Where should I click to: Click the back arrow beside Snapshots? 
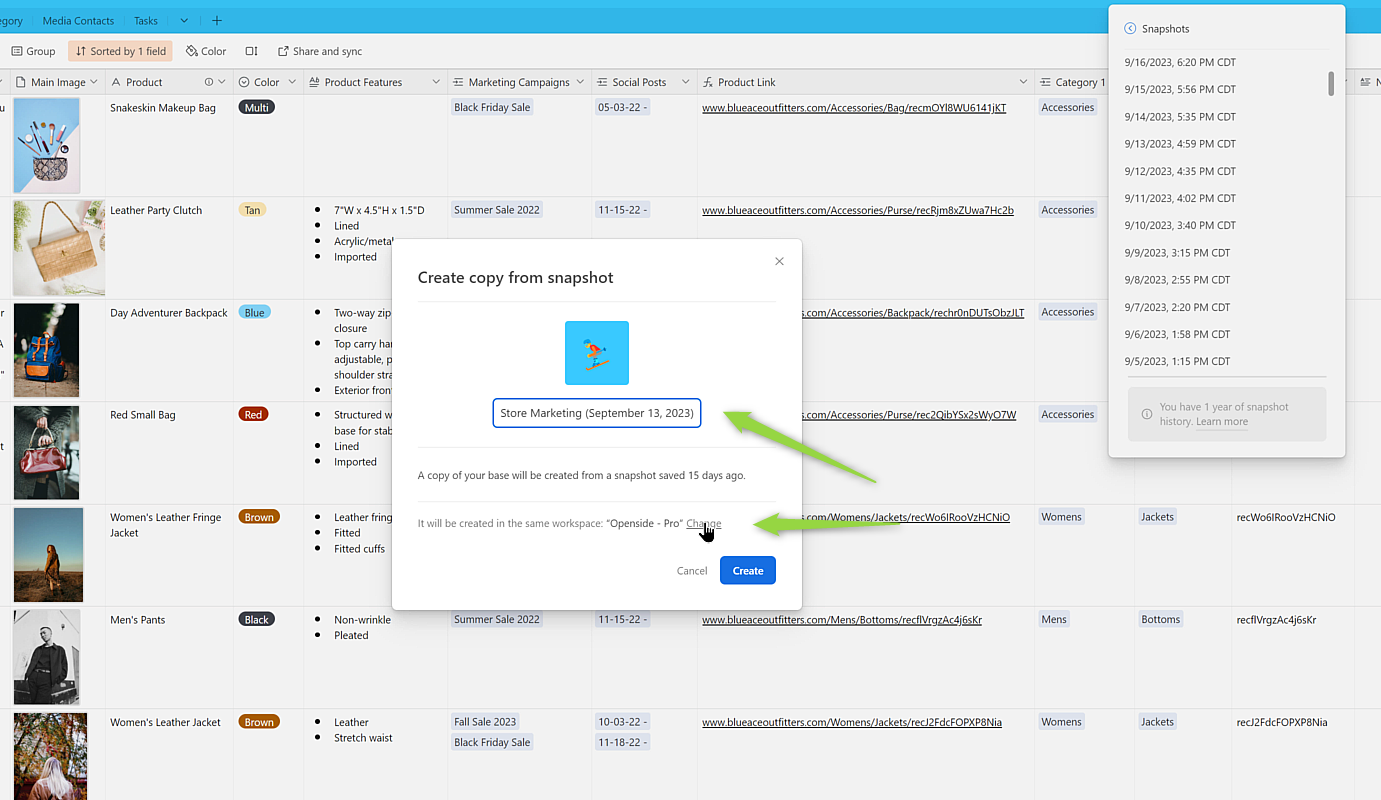coord(1130,29)
